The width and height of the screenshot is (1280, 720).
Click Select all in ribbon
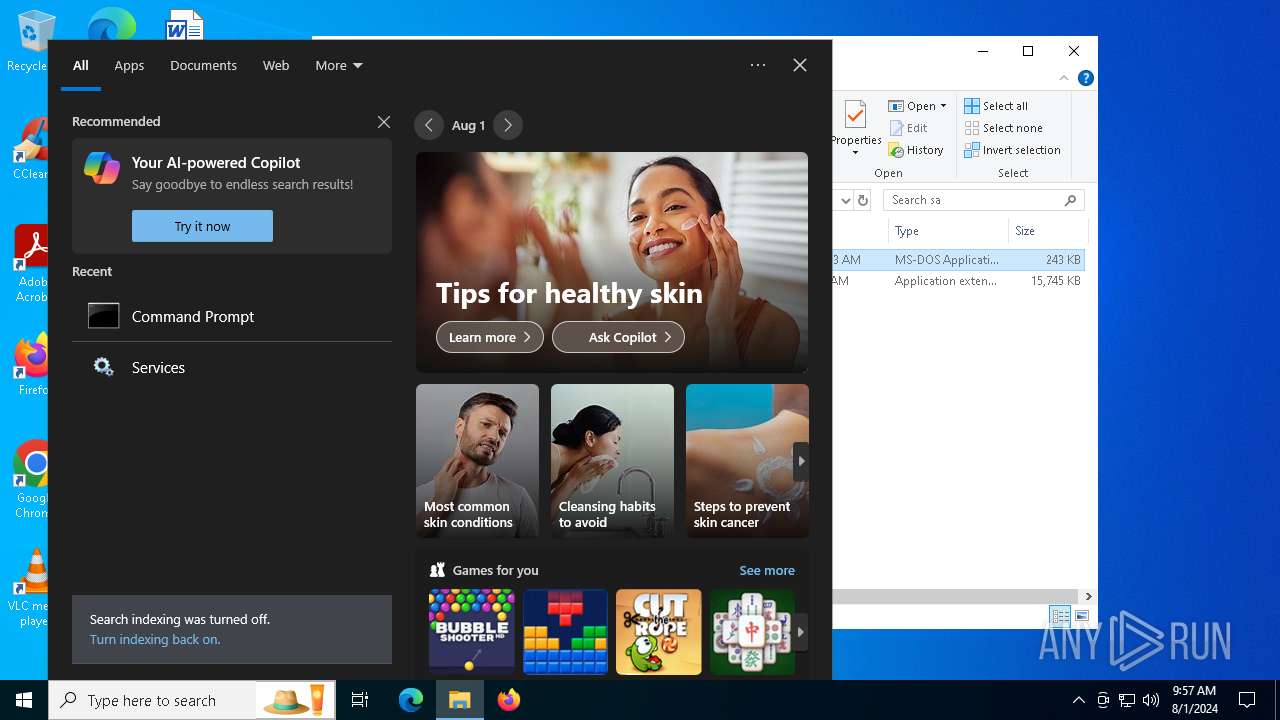[x=996, y=106]
